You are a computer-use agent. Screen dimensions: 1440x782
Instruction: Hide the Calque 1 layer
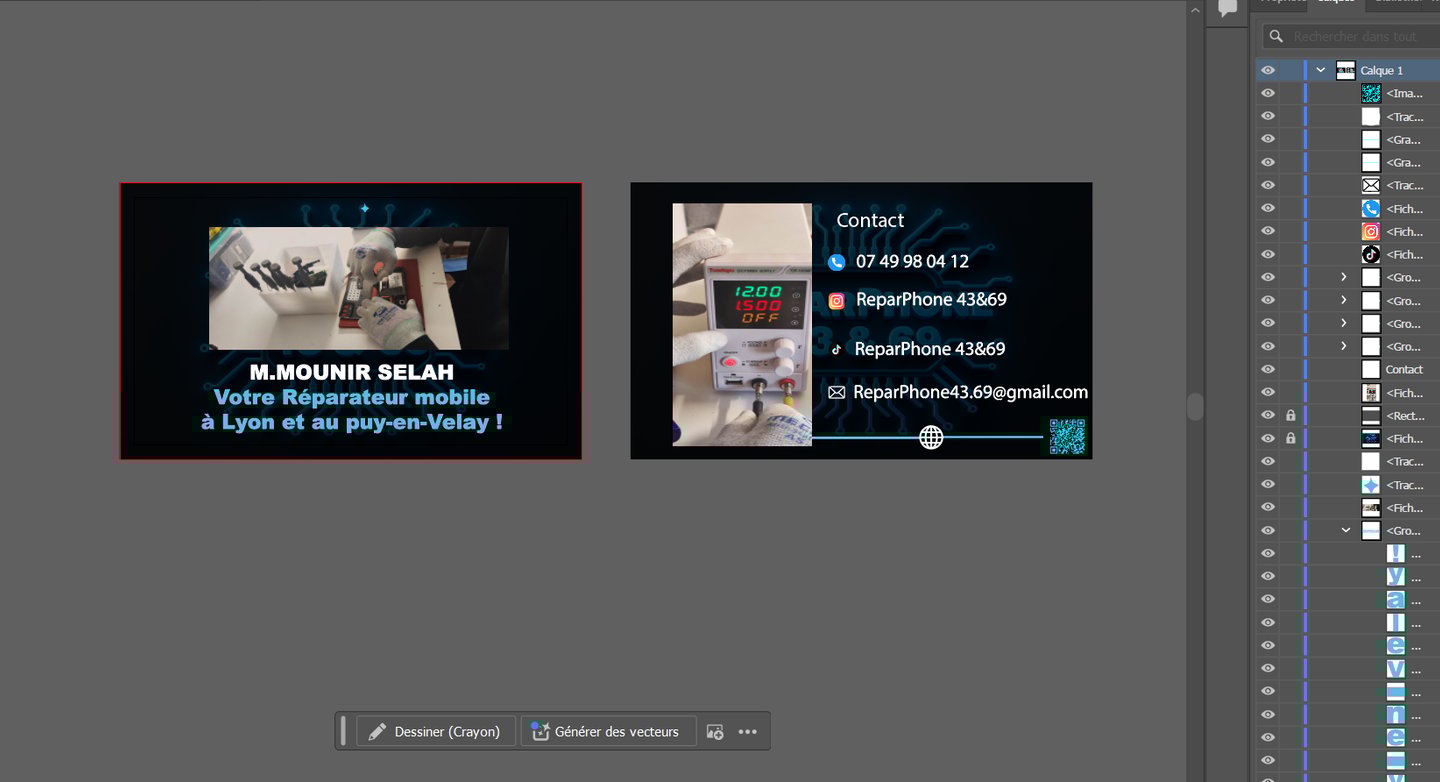pos(1268,70)
